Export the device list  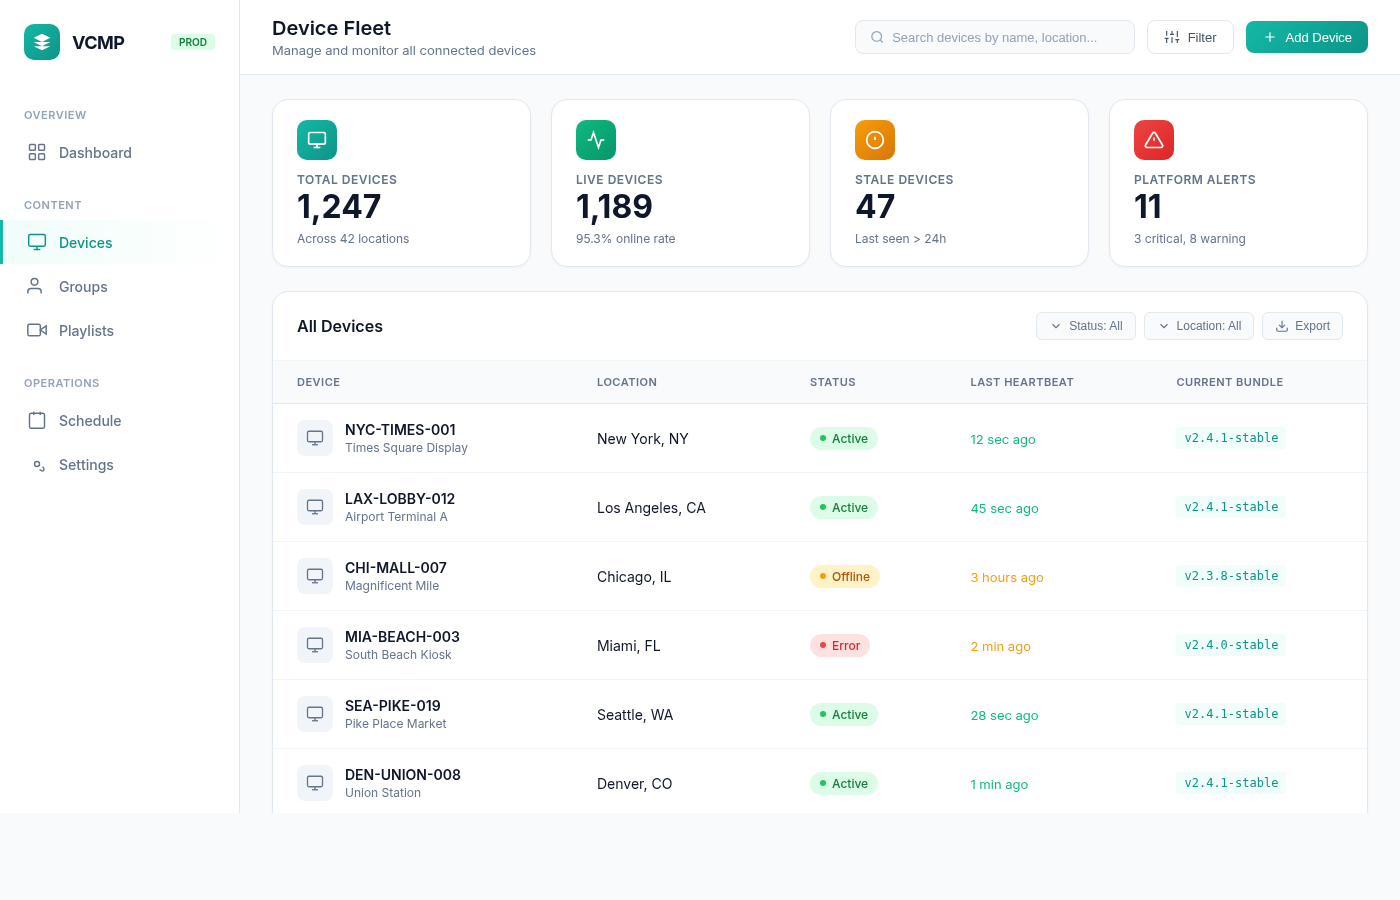[1302, 326]
